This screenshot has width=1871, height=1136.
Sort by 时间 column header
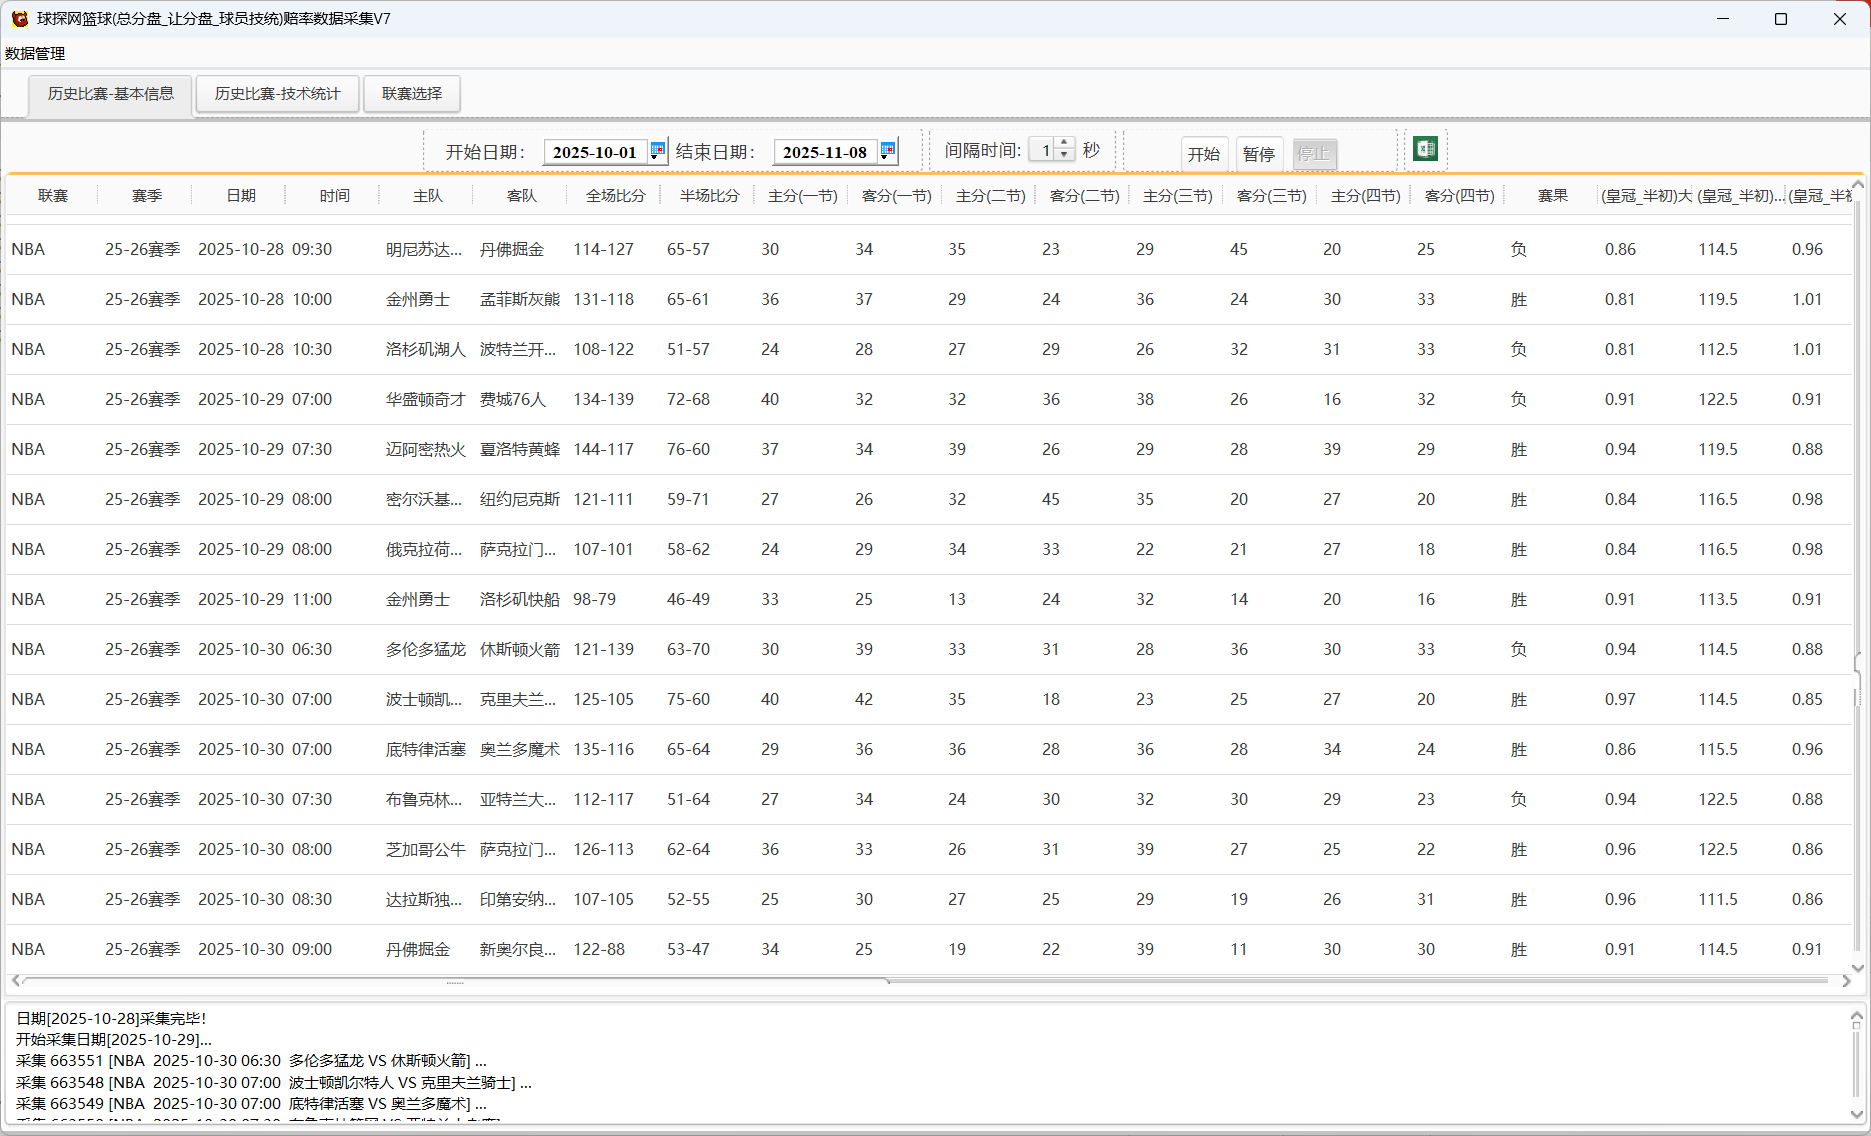pyautogui.click(x=335, y=196)
